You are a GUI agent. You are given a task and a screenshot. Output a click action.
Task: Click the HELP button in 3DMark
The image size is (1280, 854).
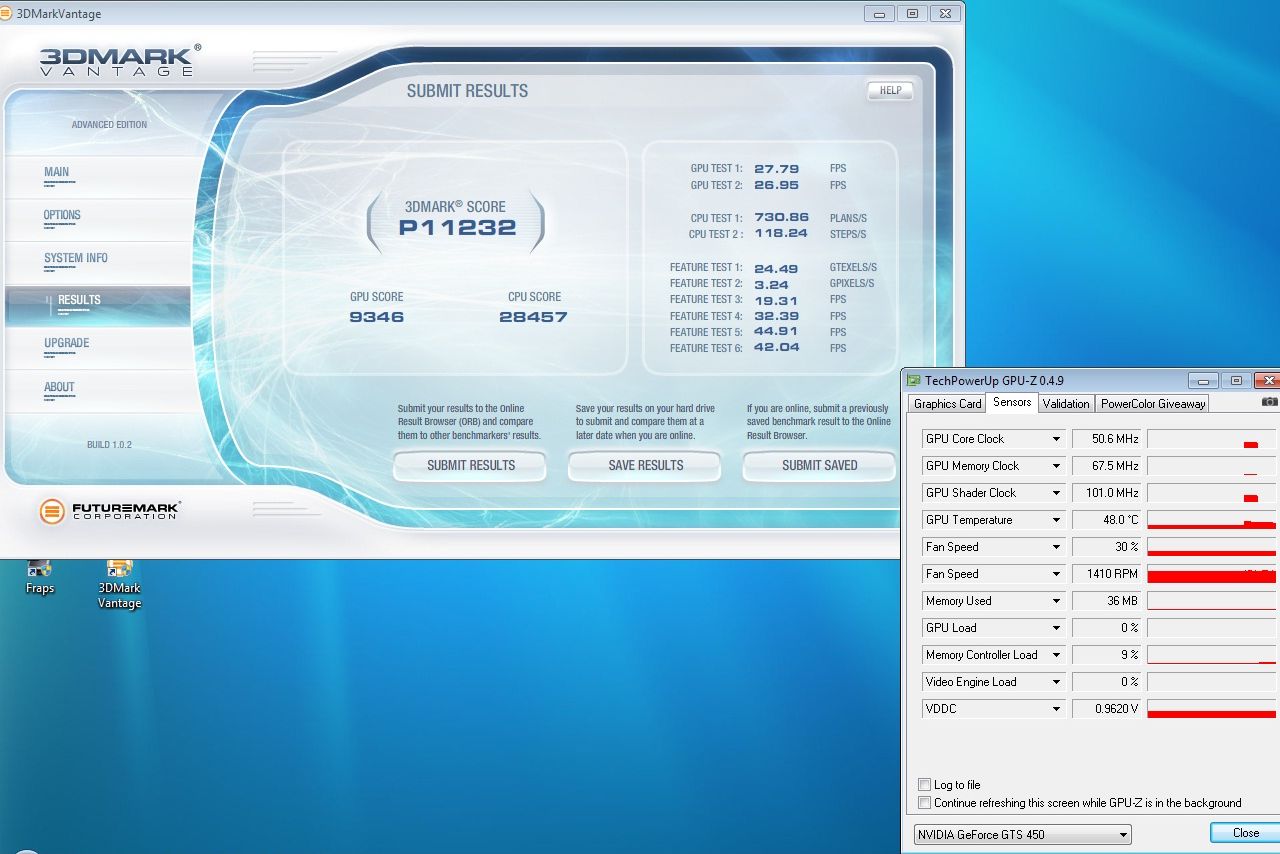890,90
